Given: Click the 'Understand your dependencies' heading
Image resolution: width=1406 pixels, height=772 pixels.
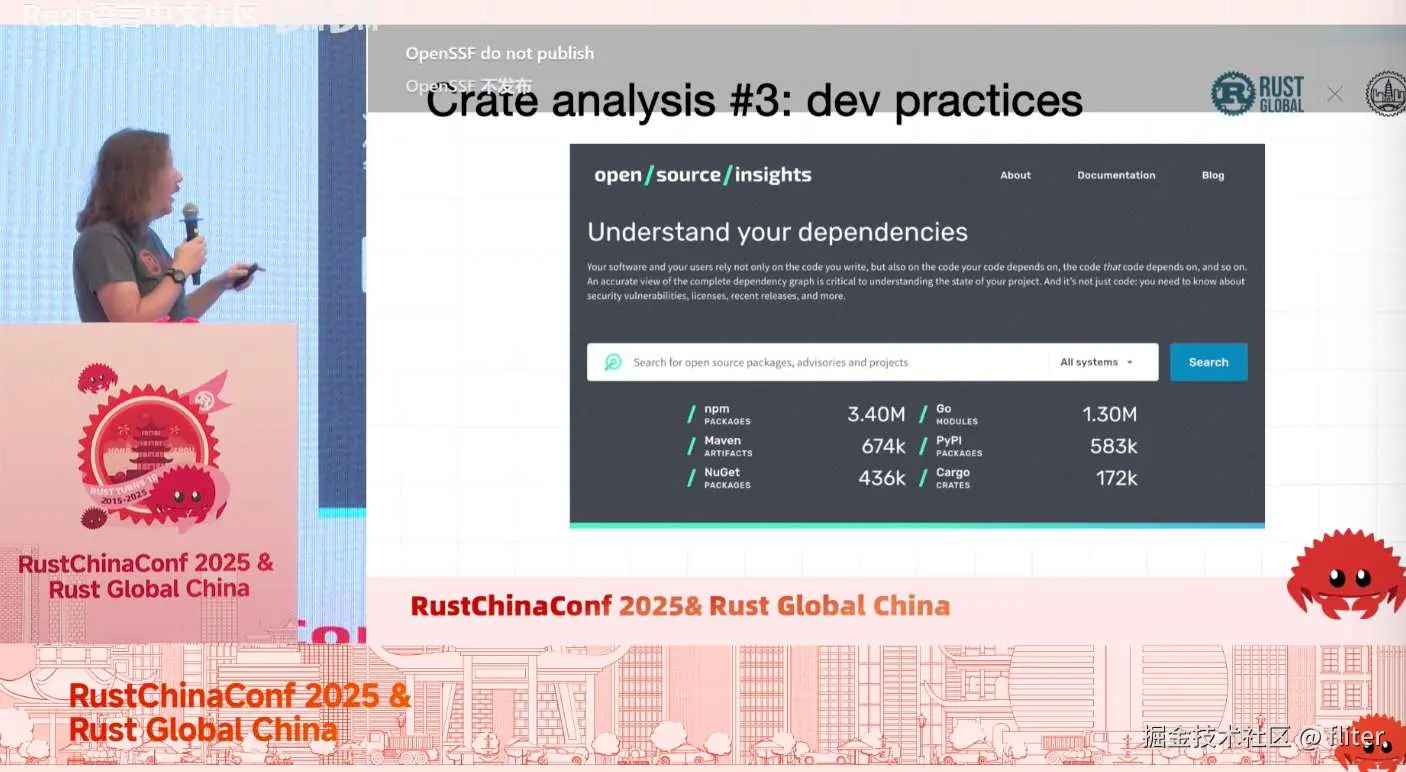Looking at the screenshot, I should coord(777,232).
